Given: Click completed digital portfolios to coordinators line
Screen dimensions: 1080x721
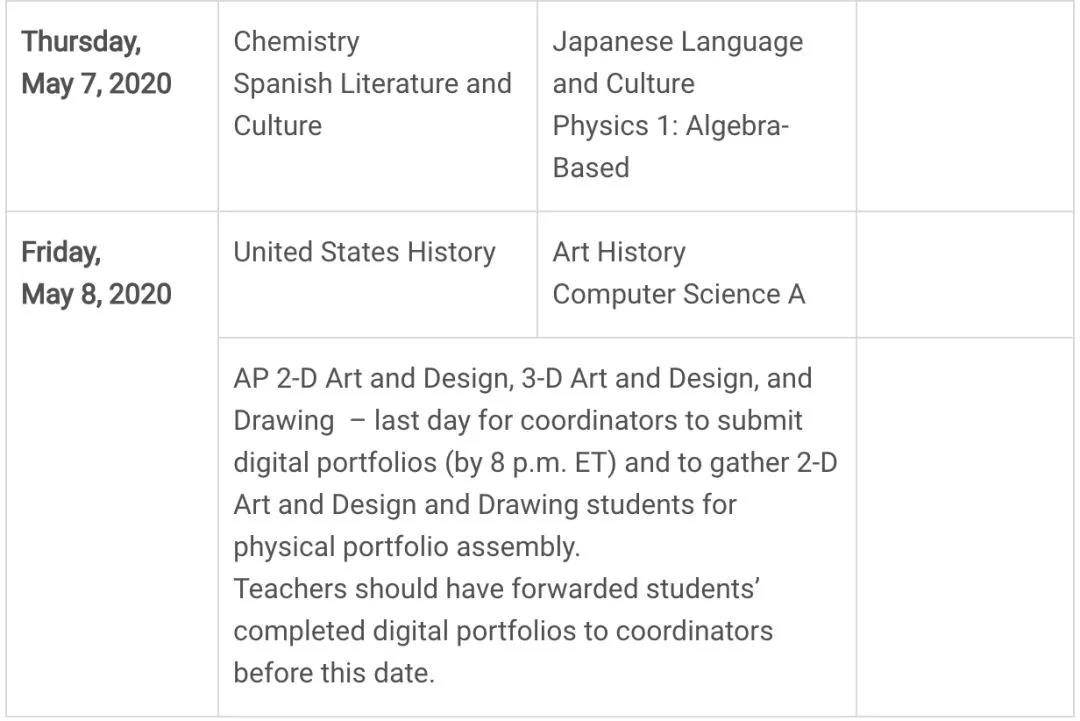Looking at the screenshot, I should tap(503, 631).
